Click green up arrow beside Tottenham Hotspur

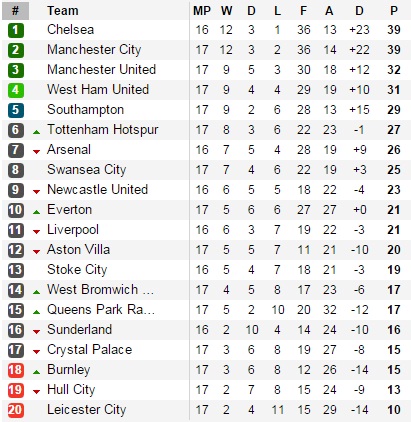pos(36,132)
